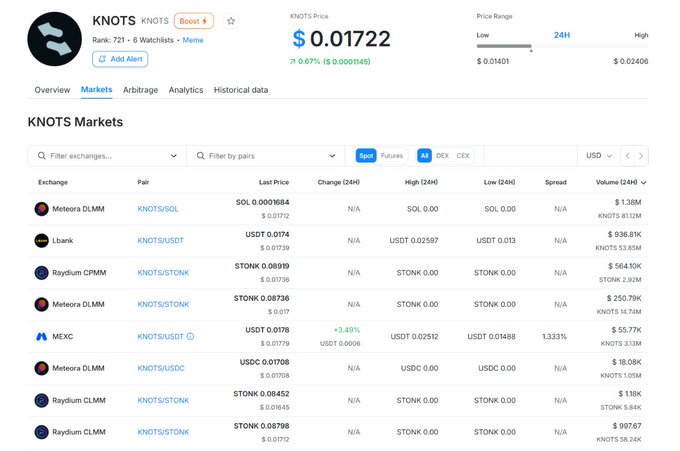Click the Raydium CPMM exchange name

[x=79, y=273]
